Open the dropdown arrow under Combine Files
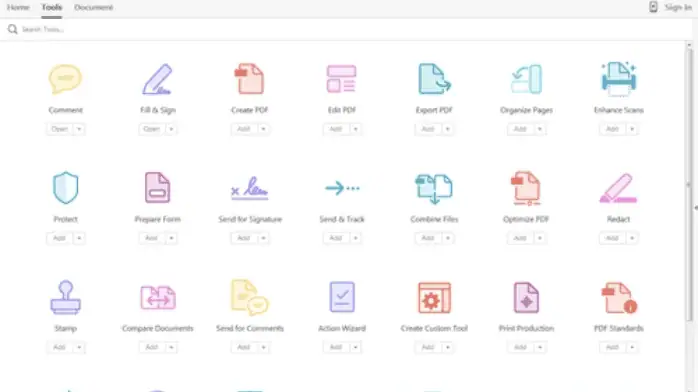The image size is (698, 392). [x=448, y=238]
